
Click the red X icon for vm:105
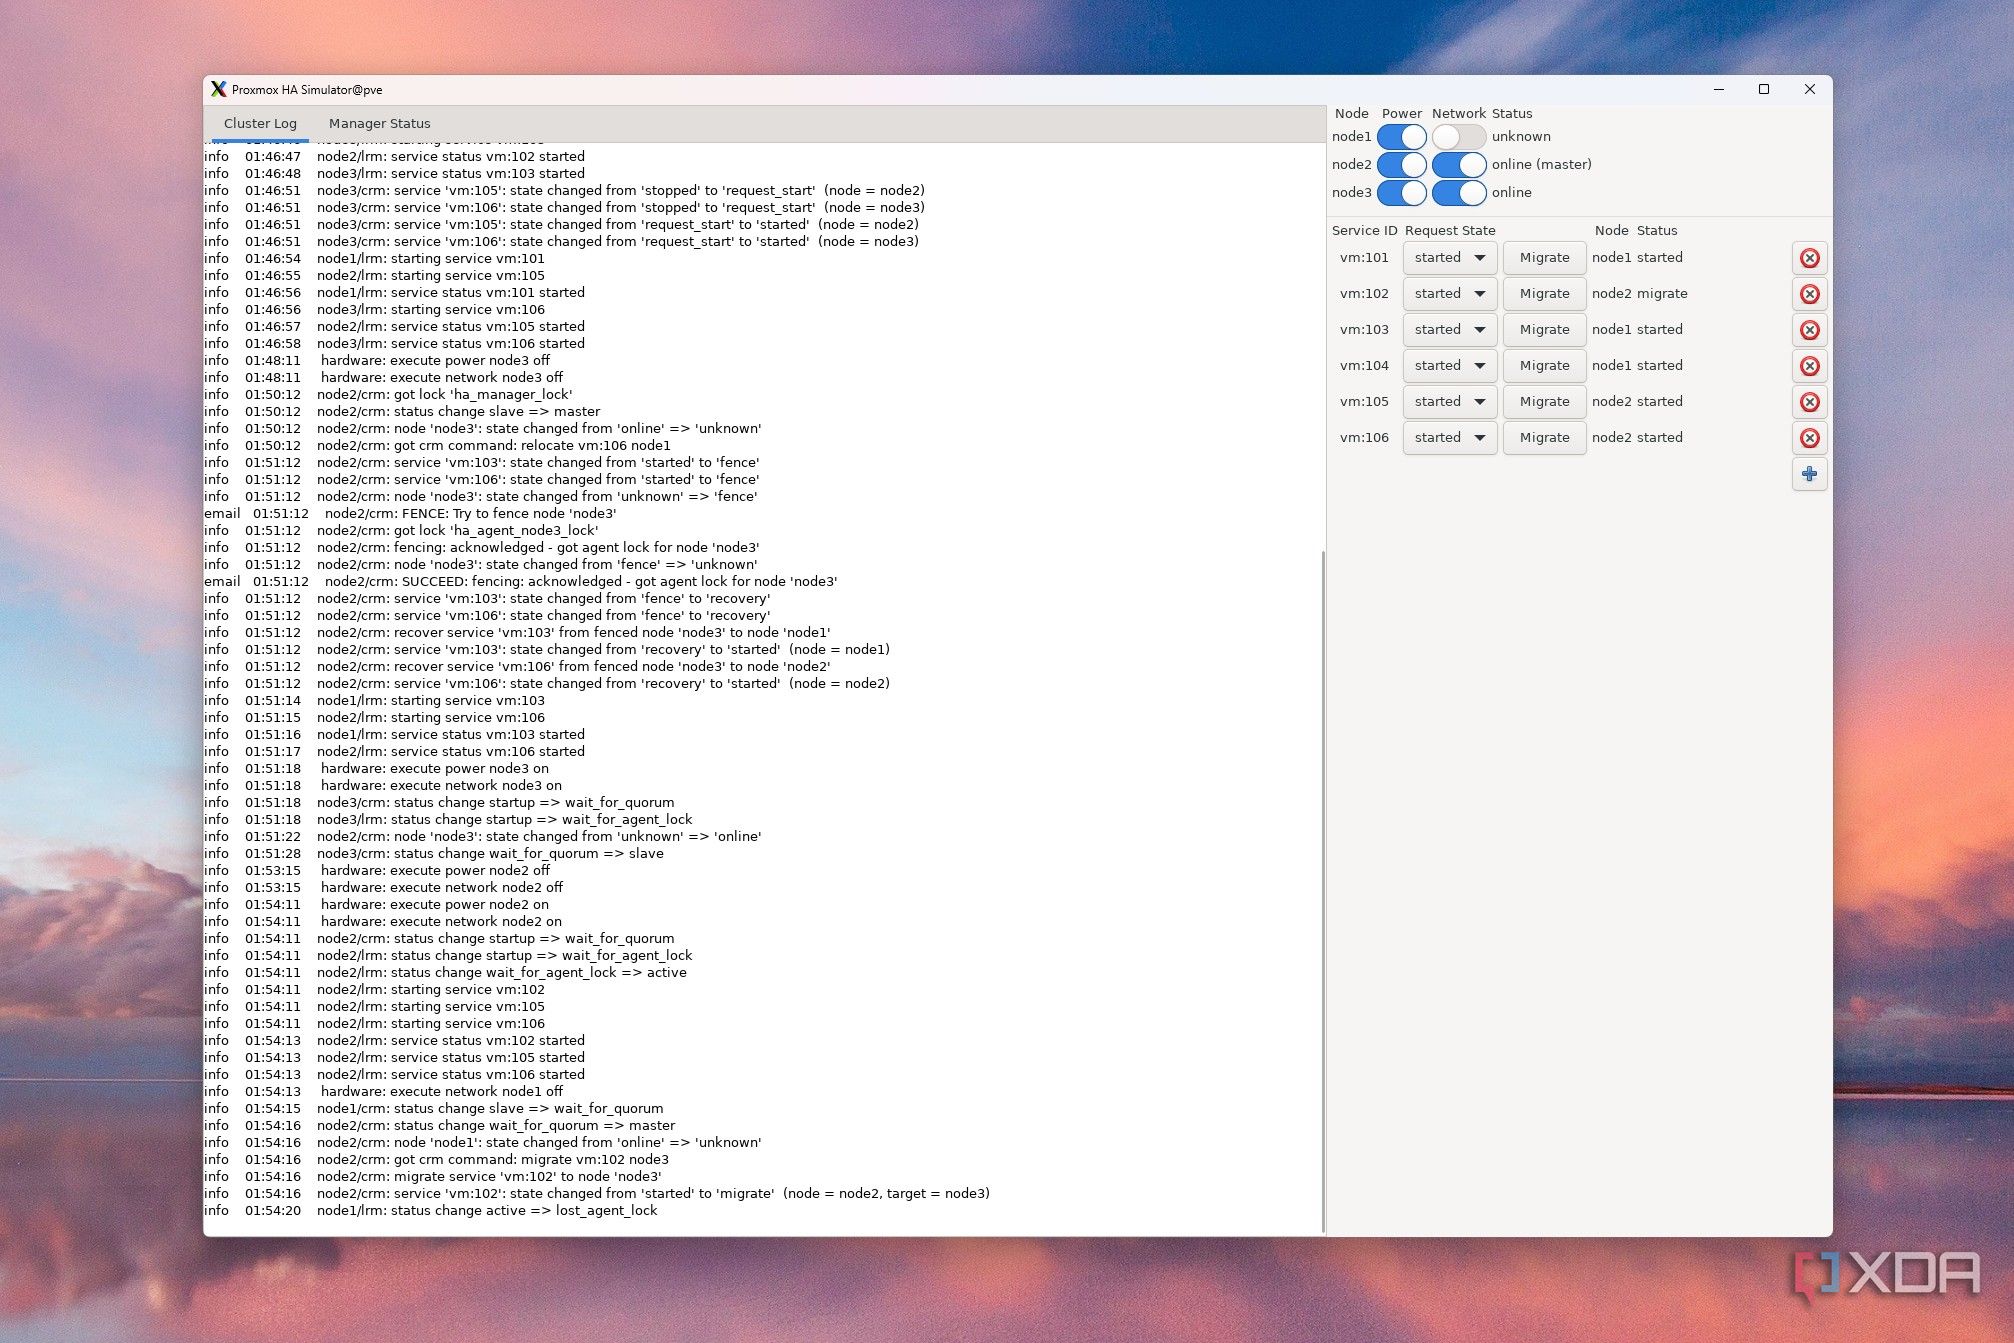click(1809, 402)
